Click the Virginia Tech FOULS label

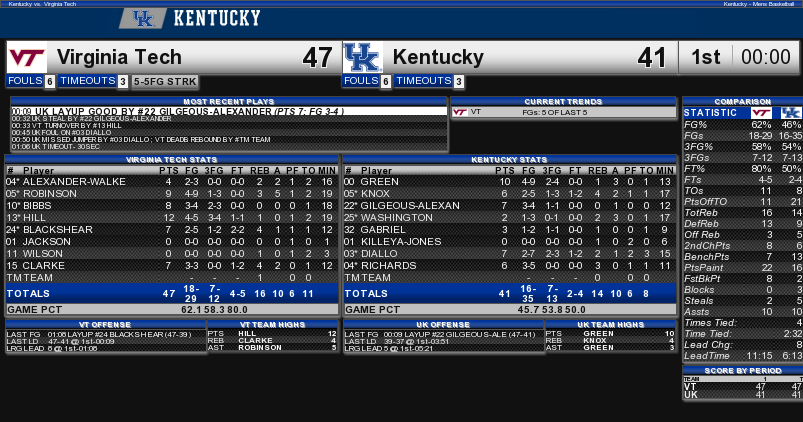(x=25, y=81)
